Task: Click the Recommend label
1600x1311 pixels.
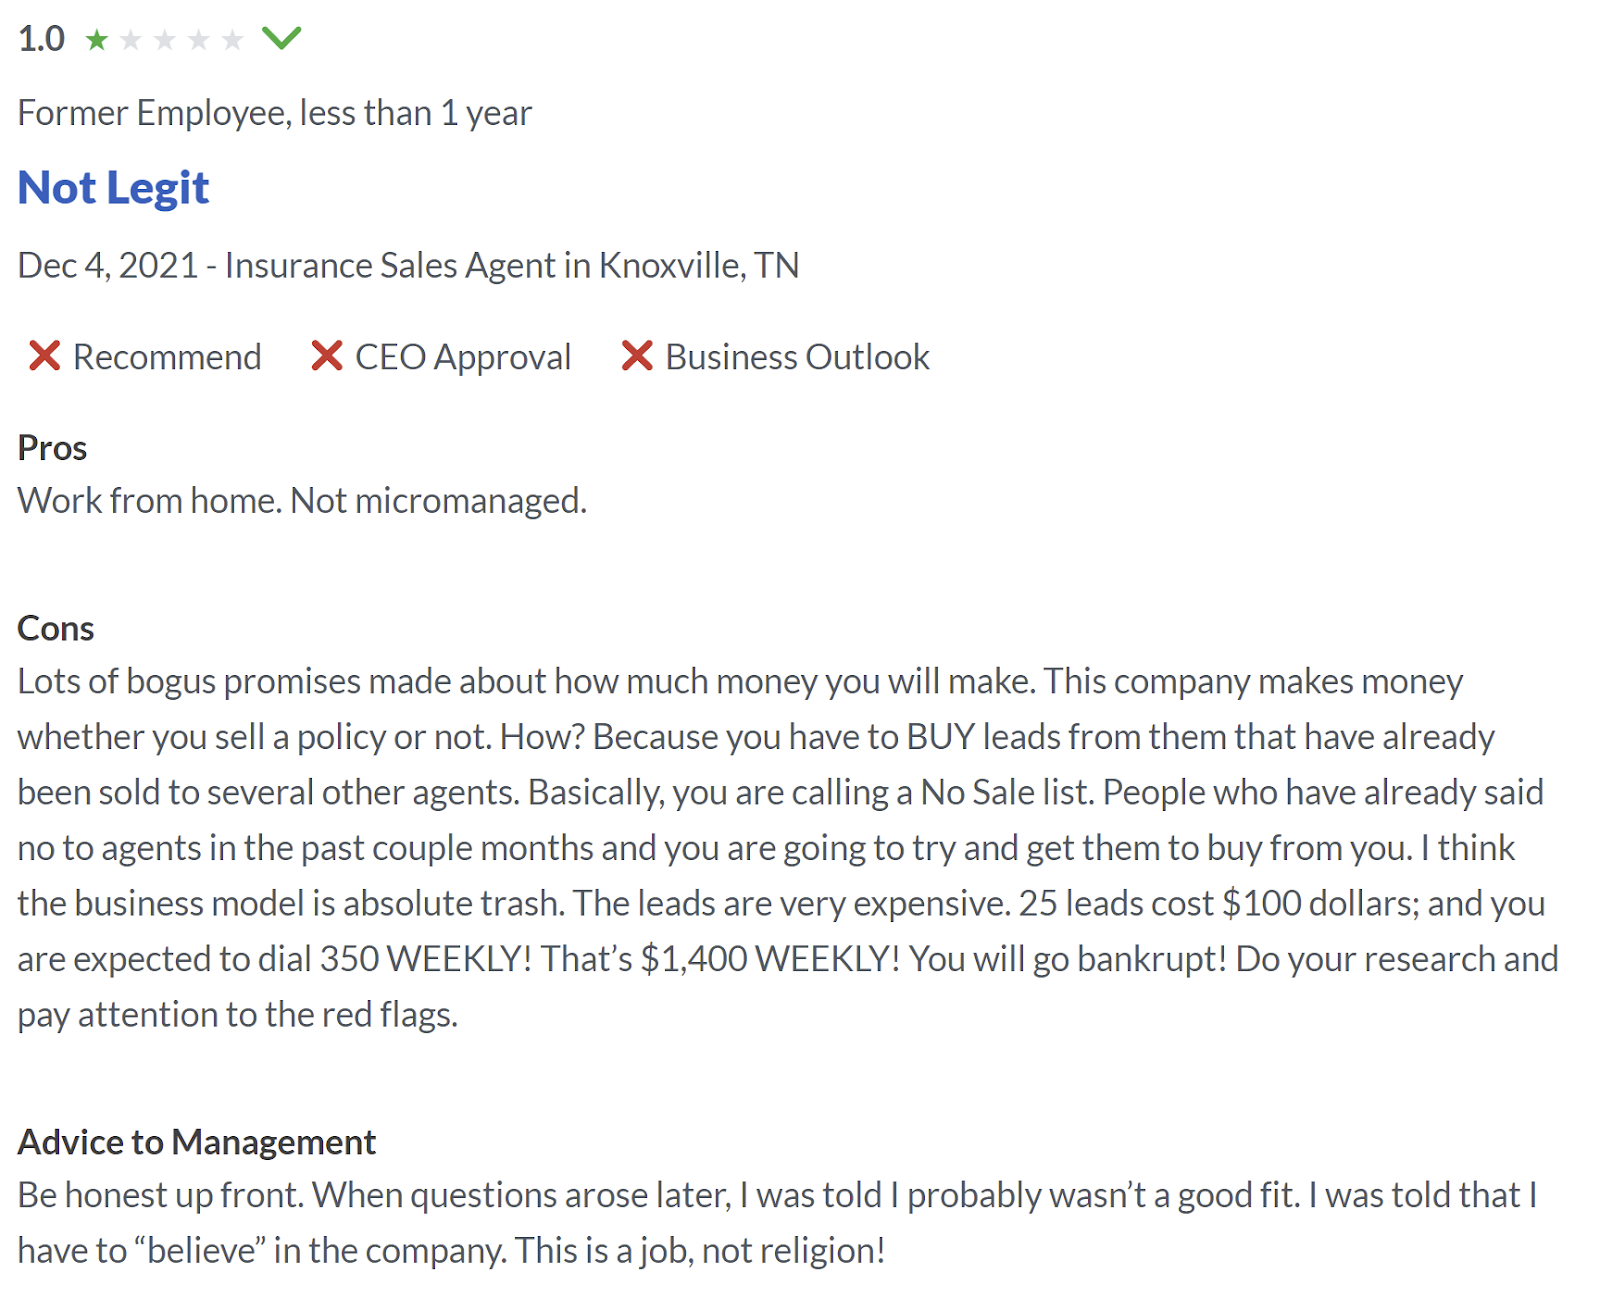Action: (x=167, y=357)
